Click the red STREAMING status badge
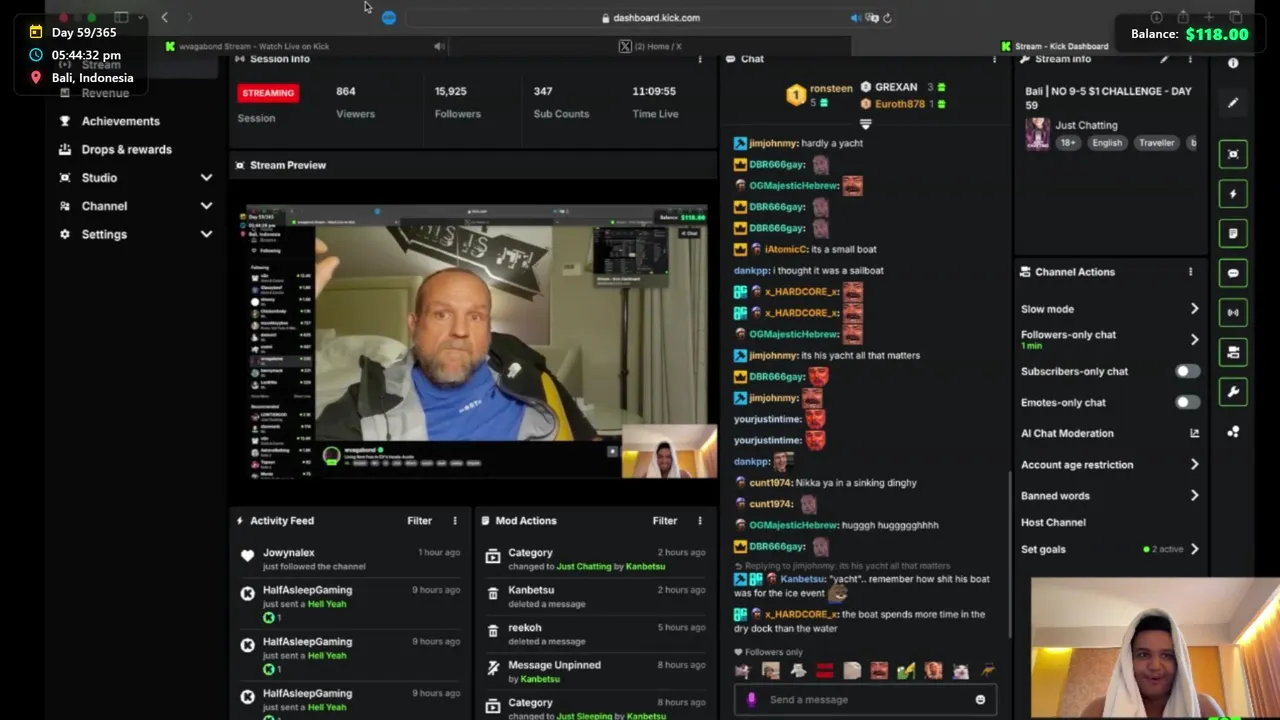Image resolution: width=1280 pixels, height=720 pixels. click(268, 93)
